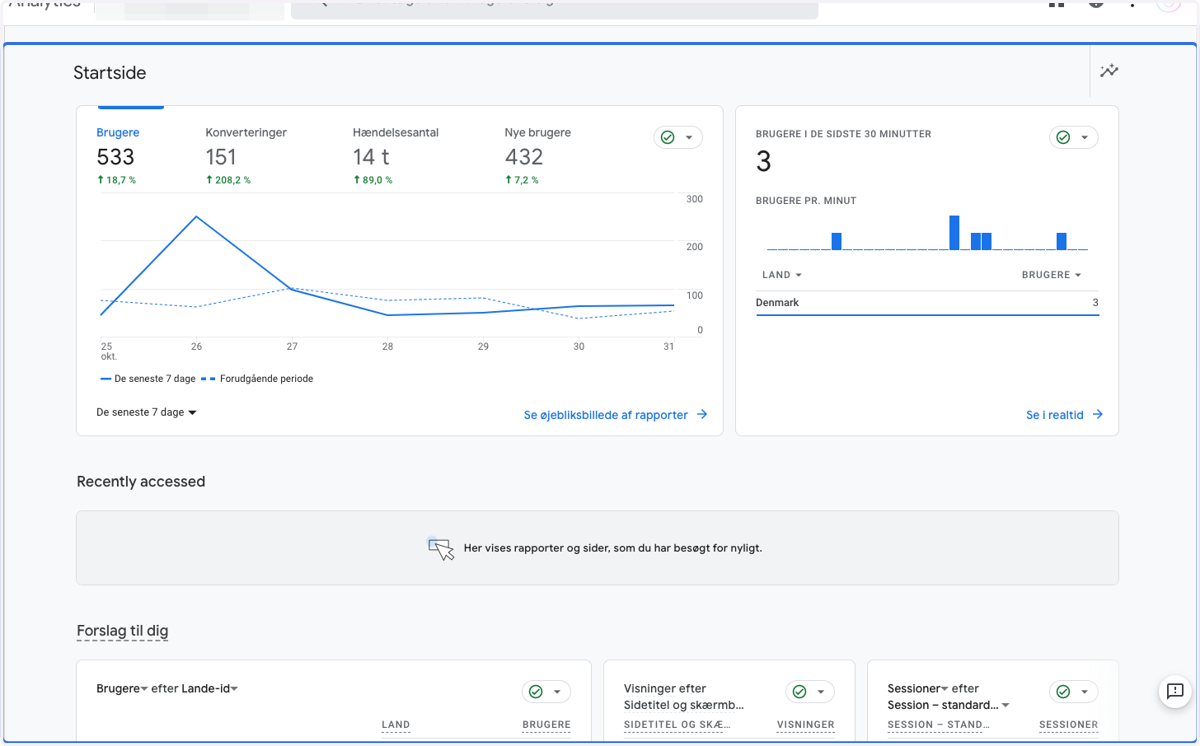Click the SIDETITEL OG SKÆ... column header

tap(677, 725)
